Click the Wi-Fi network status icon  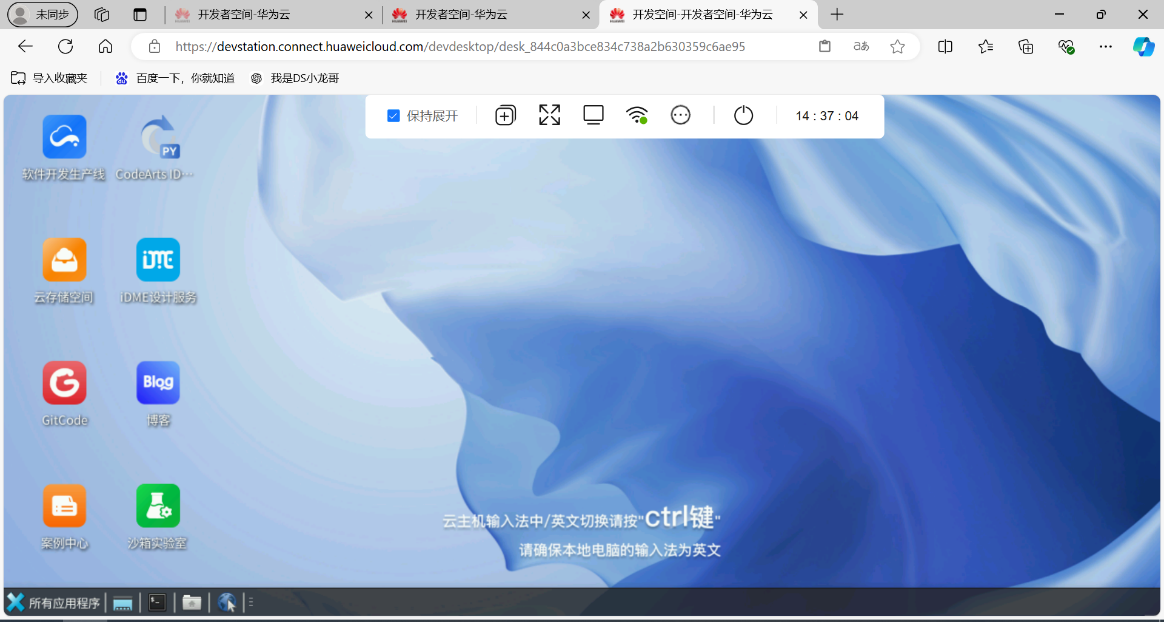pos(636,115)
